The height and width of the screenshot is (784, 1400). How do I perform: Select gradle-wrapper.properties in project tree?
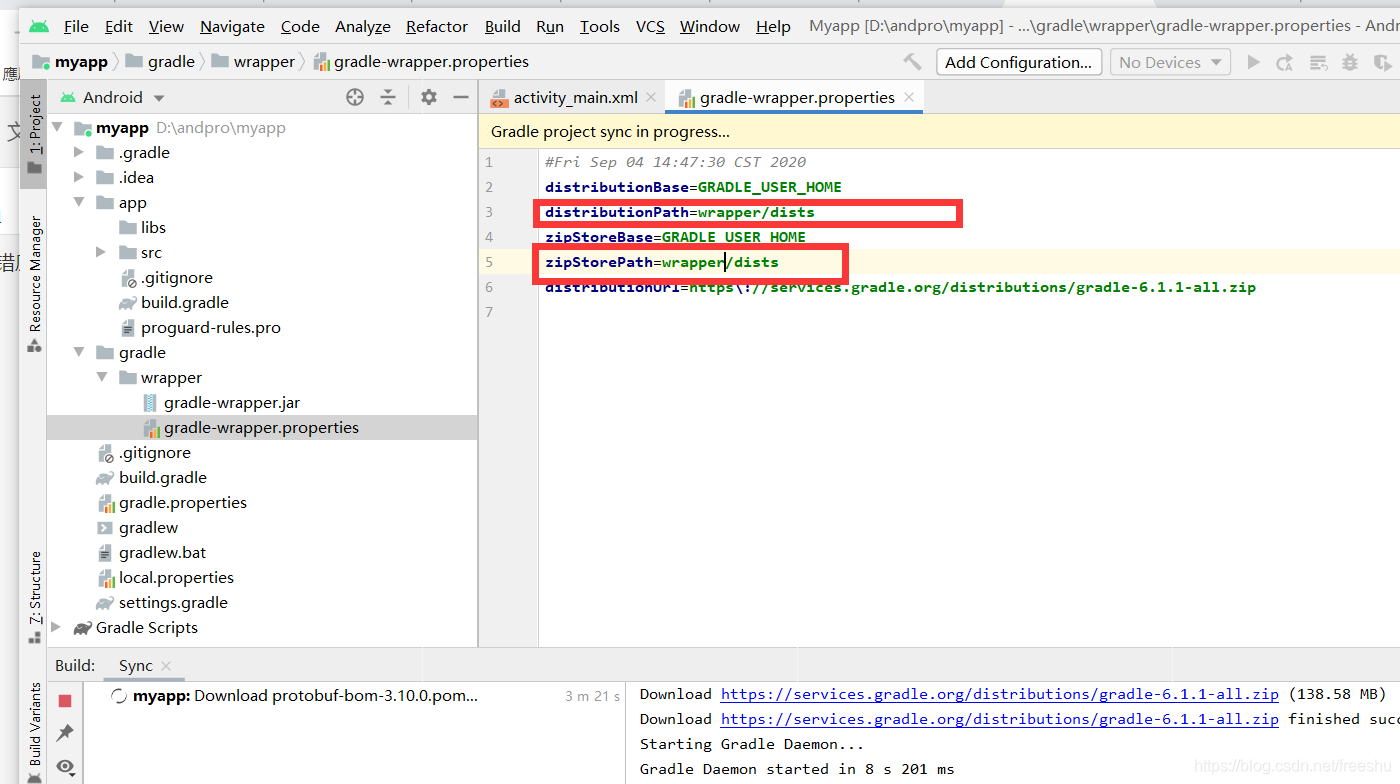click(x=261, y=428)
